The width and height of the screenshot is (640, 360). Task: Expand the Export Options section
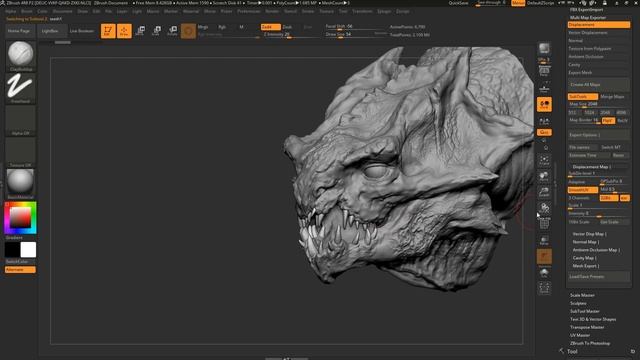(x=598, y=135)
